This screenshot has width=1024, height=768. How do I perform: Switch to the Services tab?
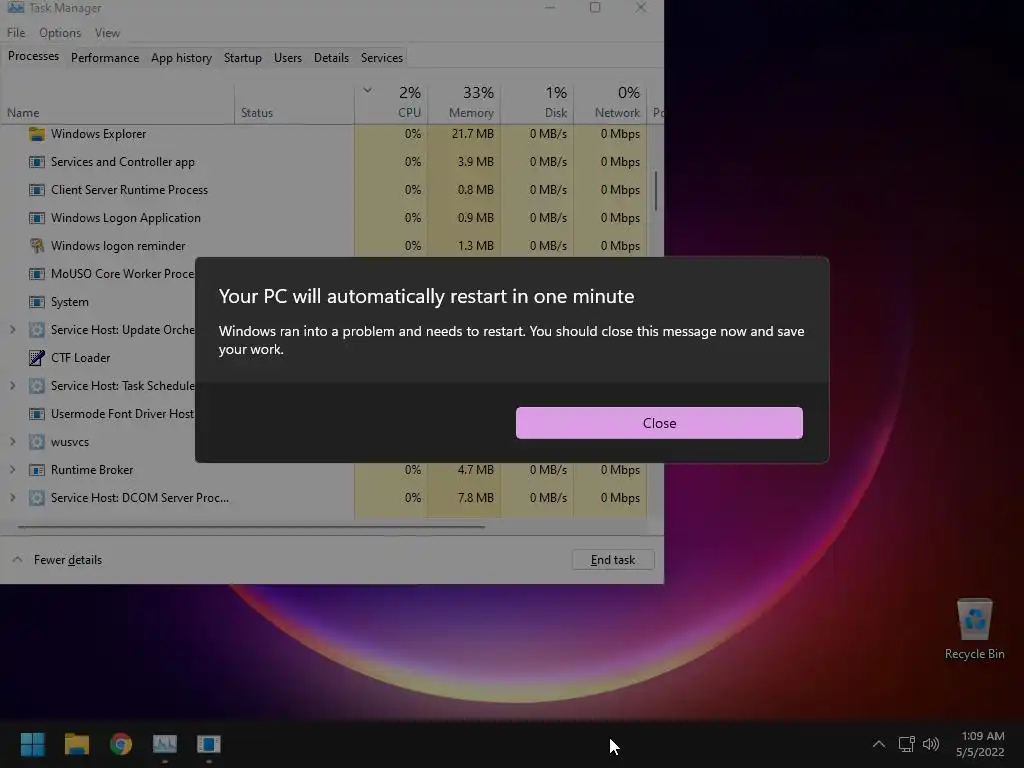[381, 57]
